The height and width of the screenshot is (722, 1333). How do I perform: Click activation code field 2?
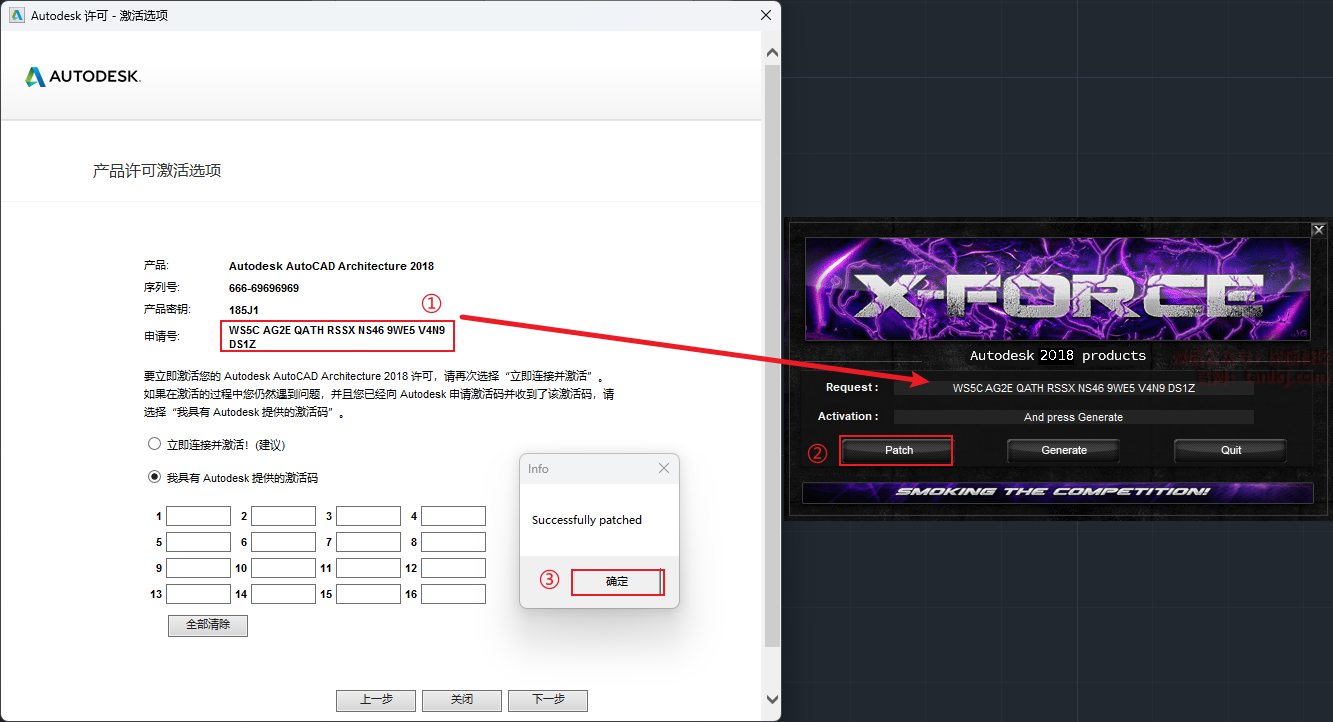point(283,516)
